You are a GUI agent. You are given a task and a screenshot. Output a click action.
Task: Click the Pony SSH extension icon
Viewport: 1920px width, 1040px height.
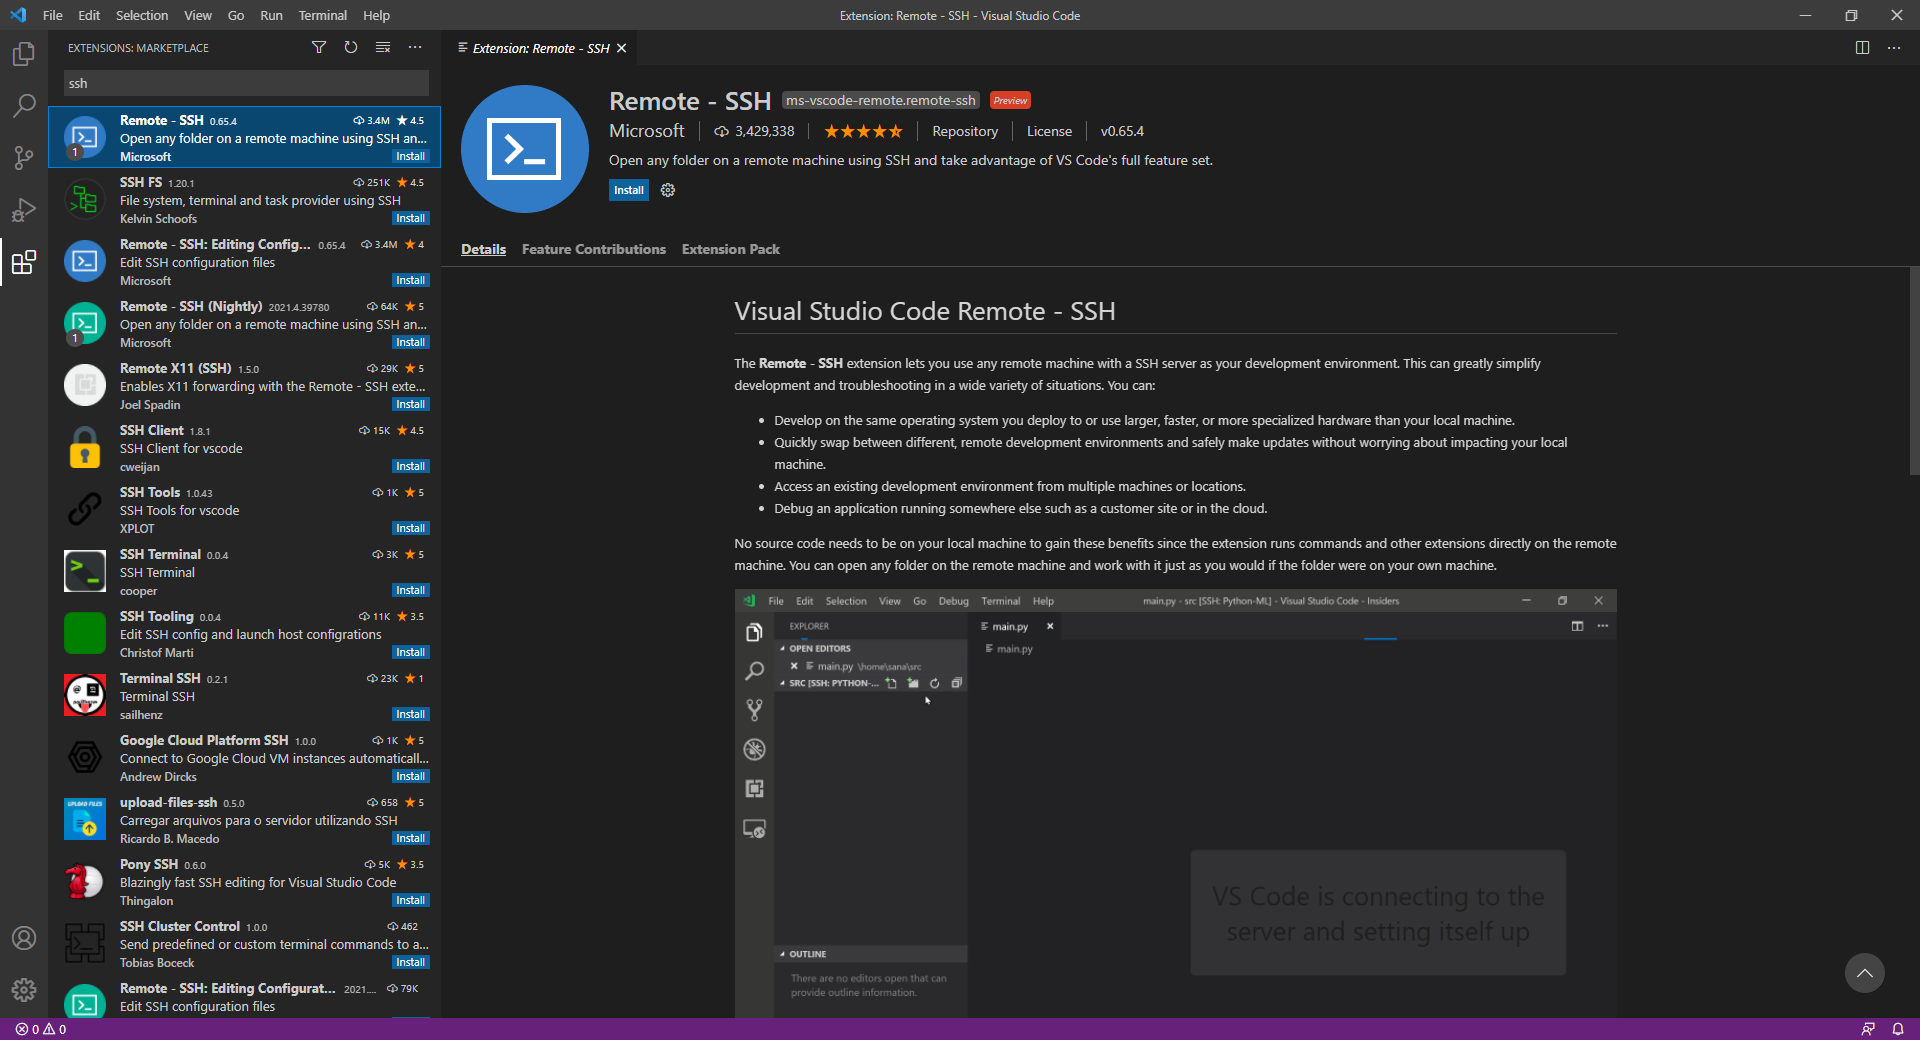85,882
